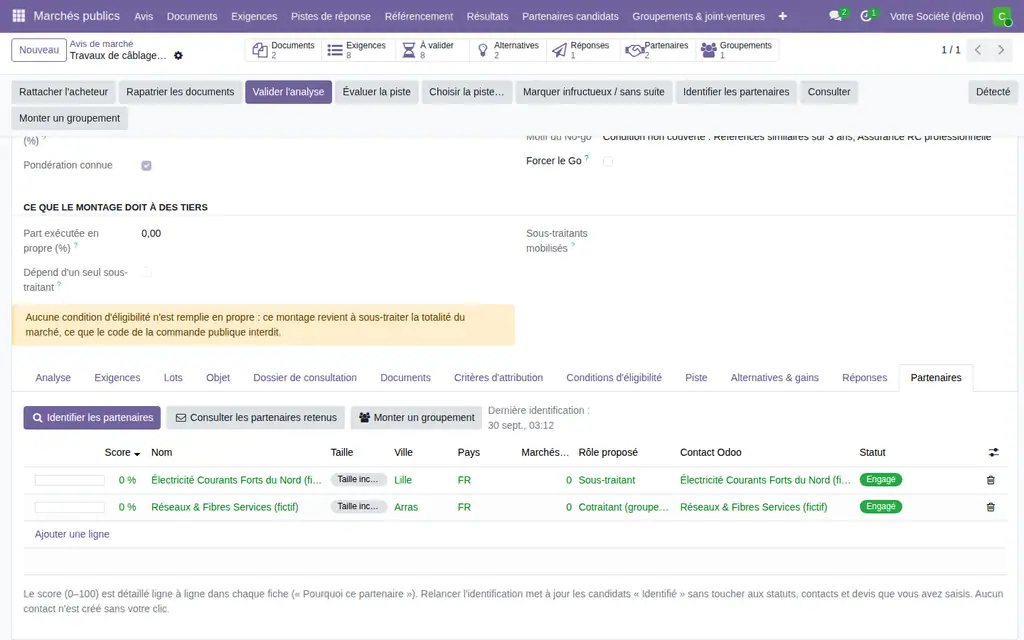Click Marquer infructueux / sans suite button
Image resolution: width=1024 pixels, height=640 pixels.
(593, 92)
